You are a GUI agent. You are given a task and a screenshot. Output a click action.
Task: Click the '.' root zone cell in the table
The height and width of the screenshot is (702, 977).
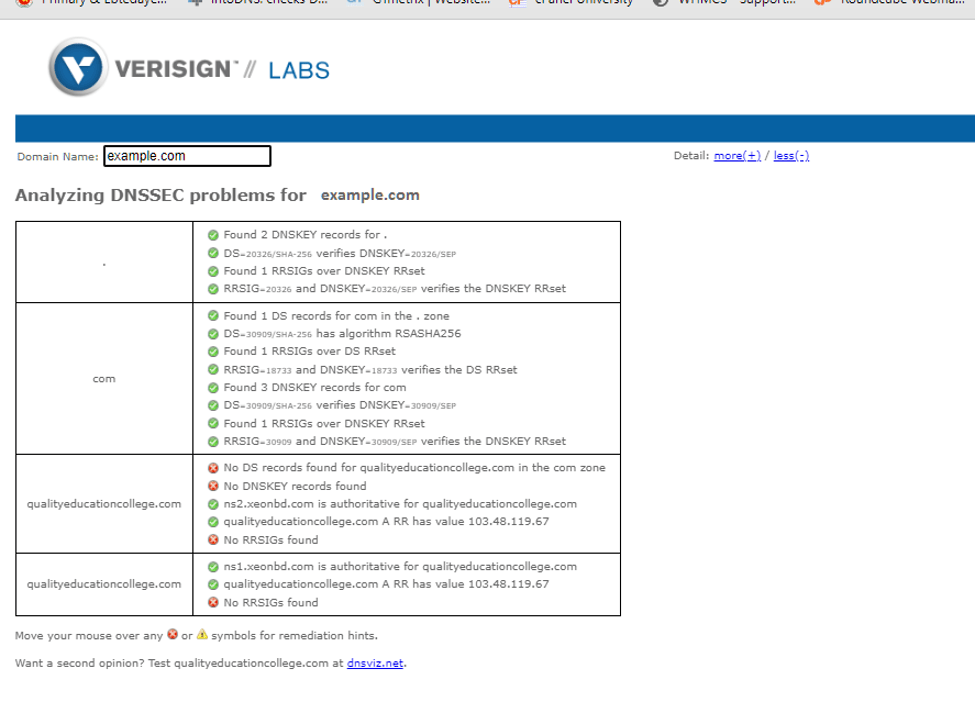click(x=104, y=262)
